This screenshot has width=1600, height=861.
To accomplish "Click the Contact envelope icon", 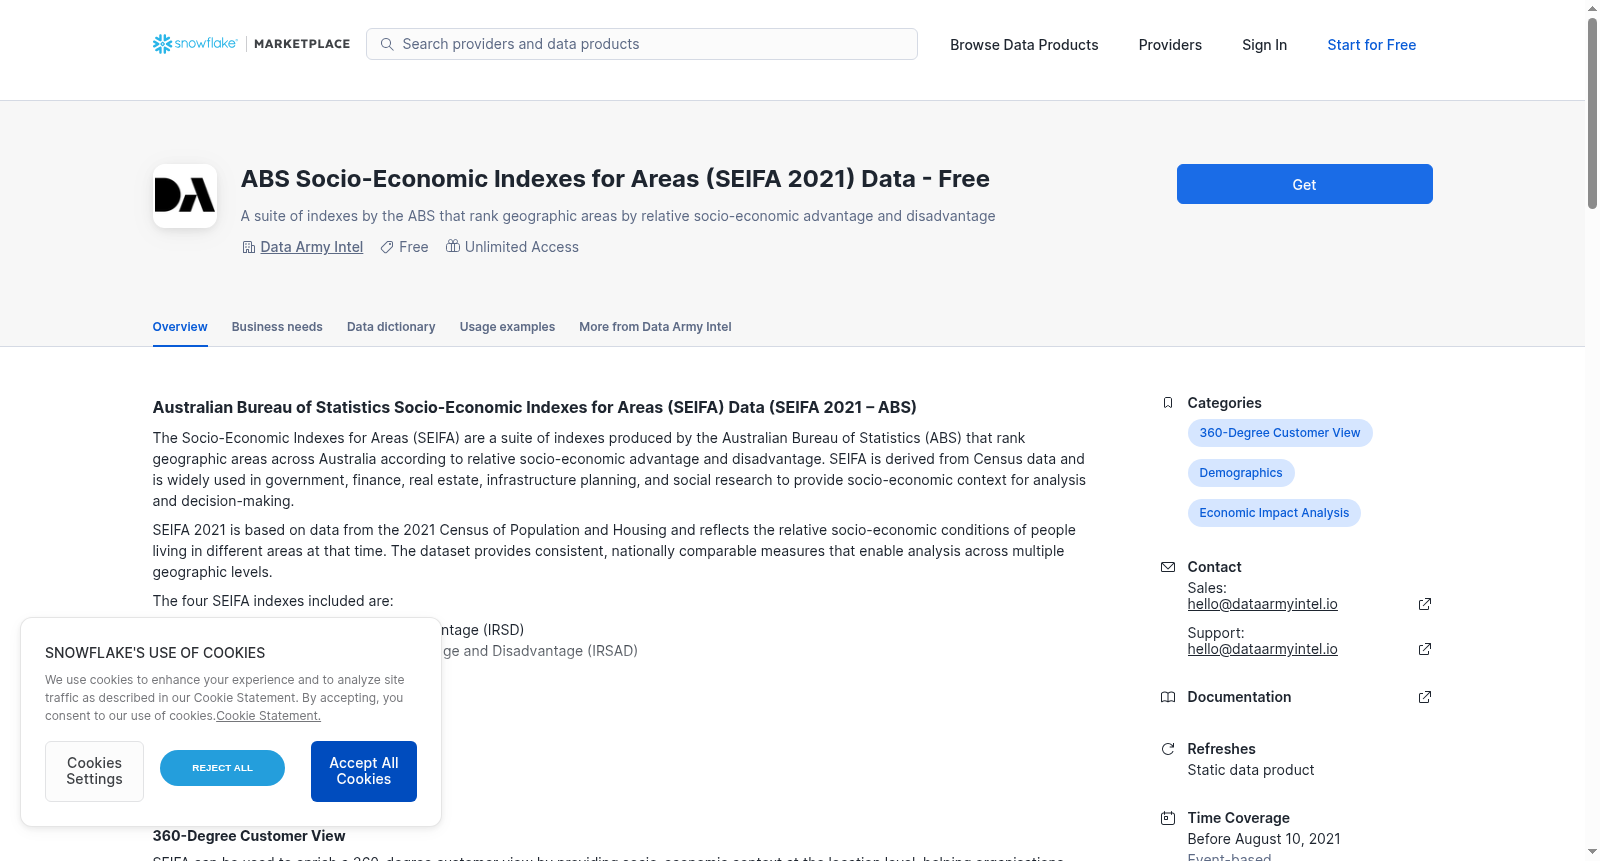I will (x=1167, y=567).
